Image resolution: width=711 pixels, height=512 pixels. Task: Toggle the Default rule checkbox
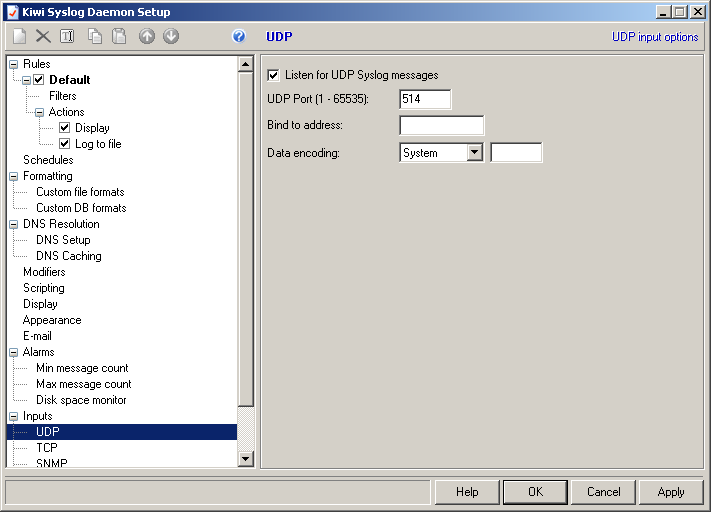pos(39,80)
